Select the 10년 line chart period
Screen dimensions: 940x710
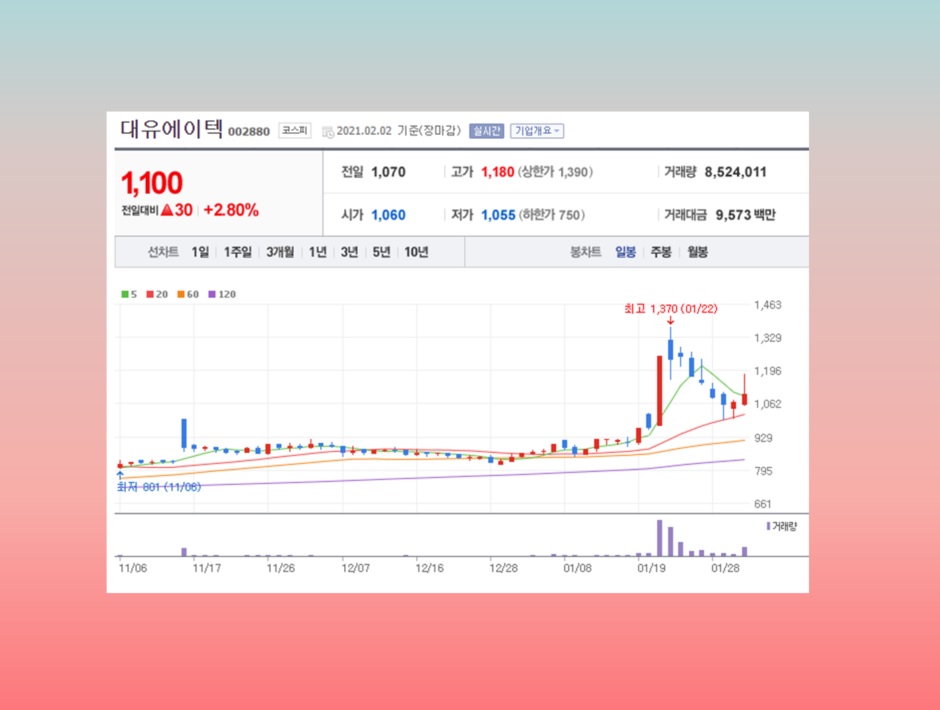[x=416, y=252]
